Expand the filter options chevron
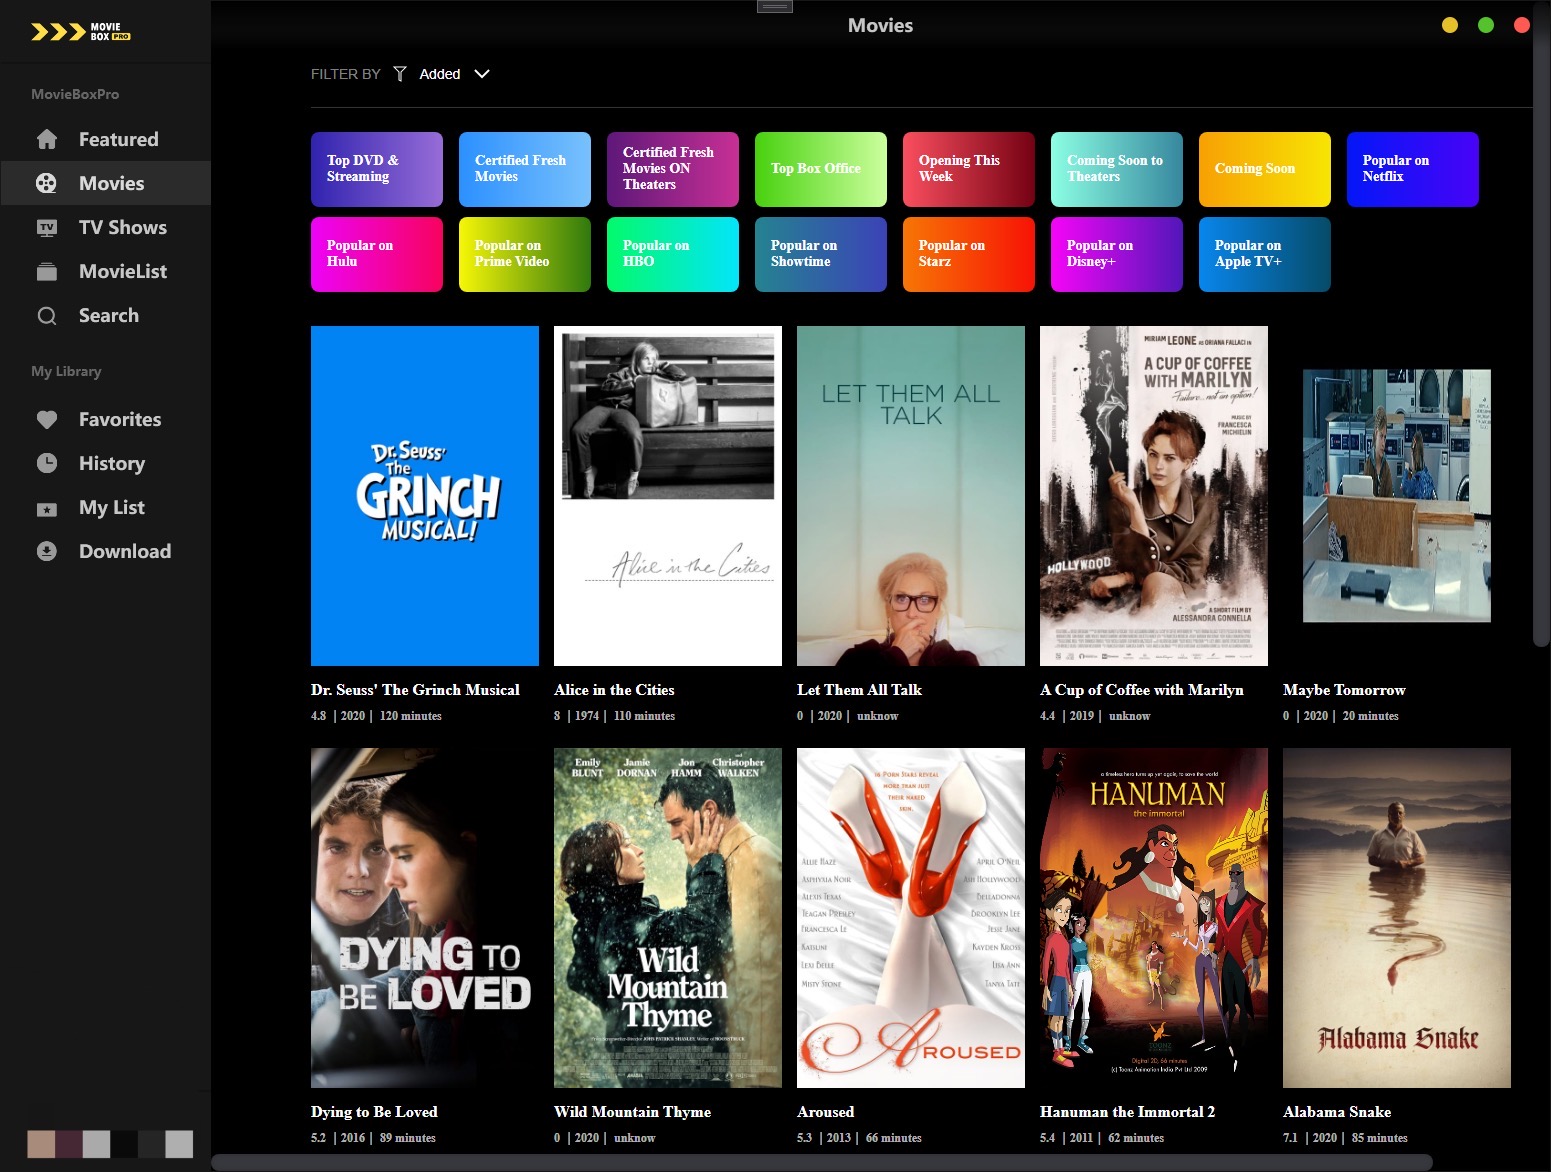Screen dimensions: 1551x1172 point(481,74)
